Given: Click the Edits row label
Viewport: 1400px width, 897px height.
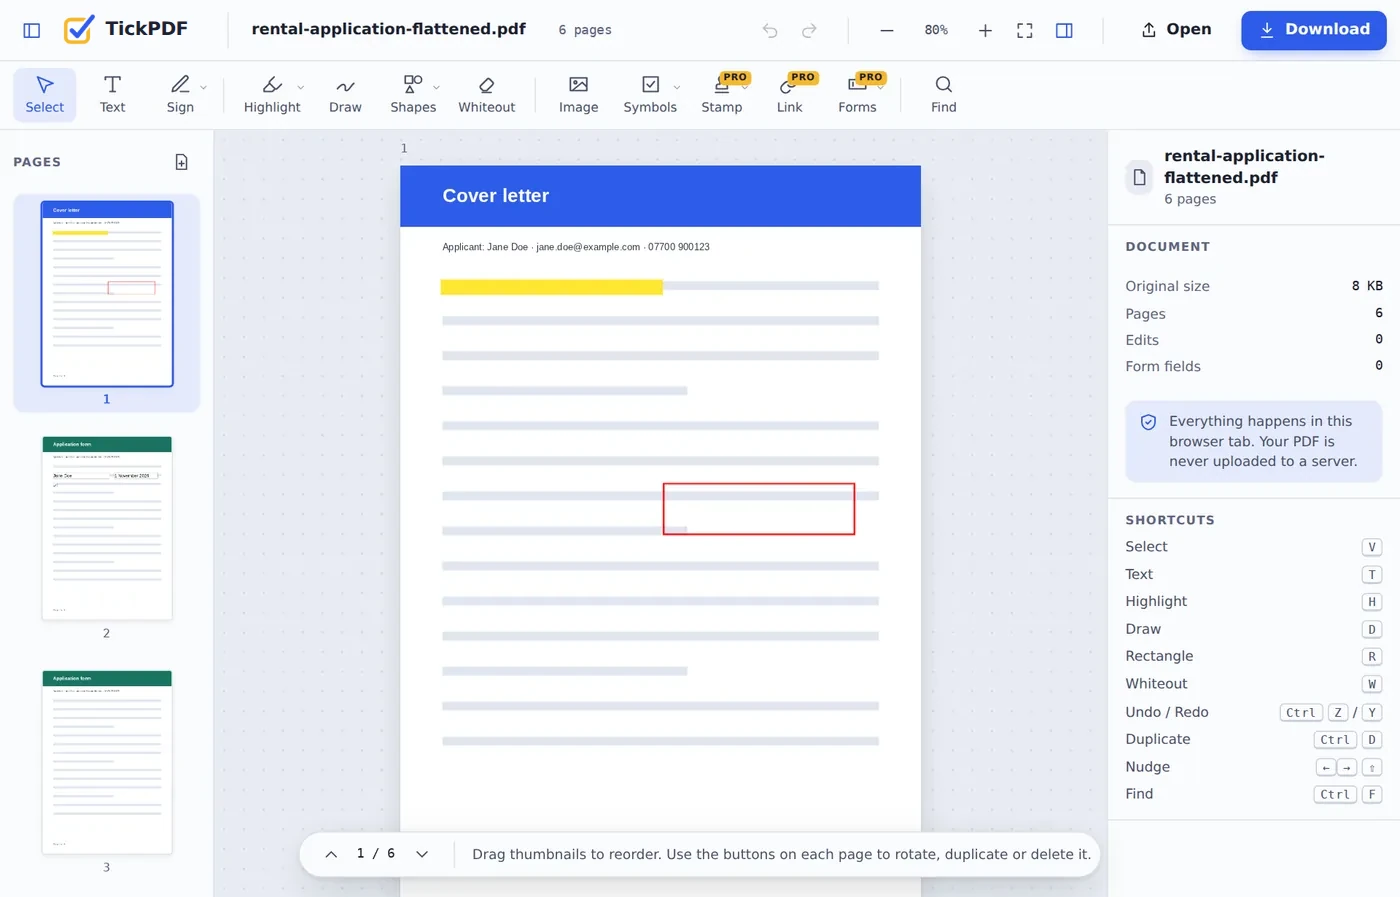Looking at the screenshot, I should pyautogui.click(x=1142, y=340).
